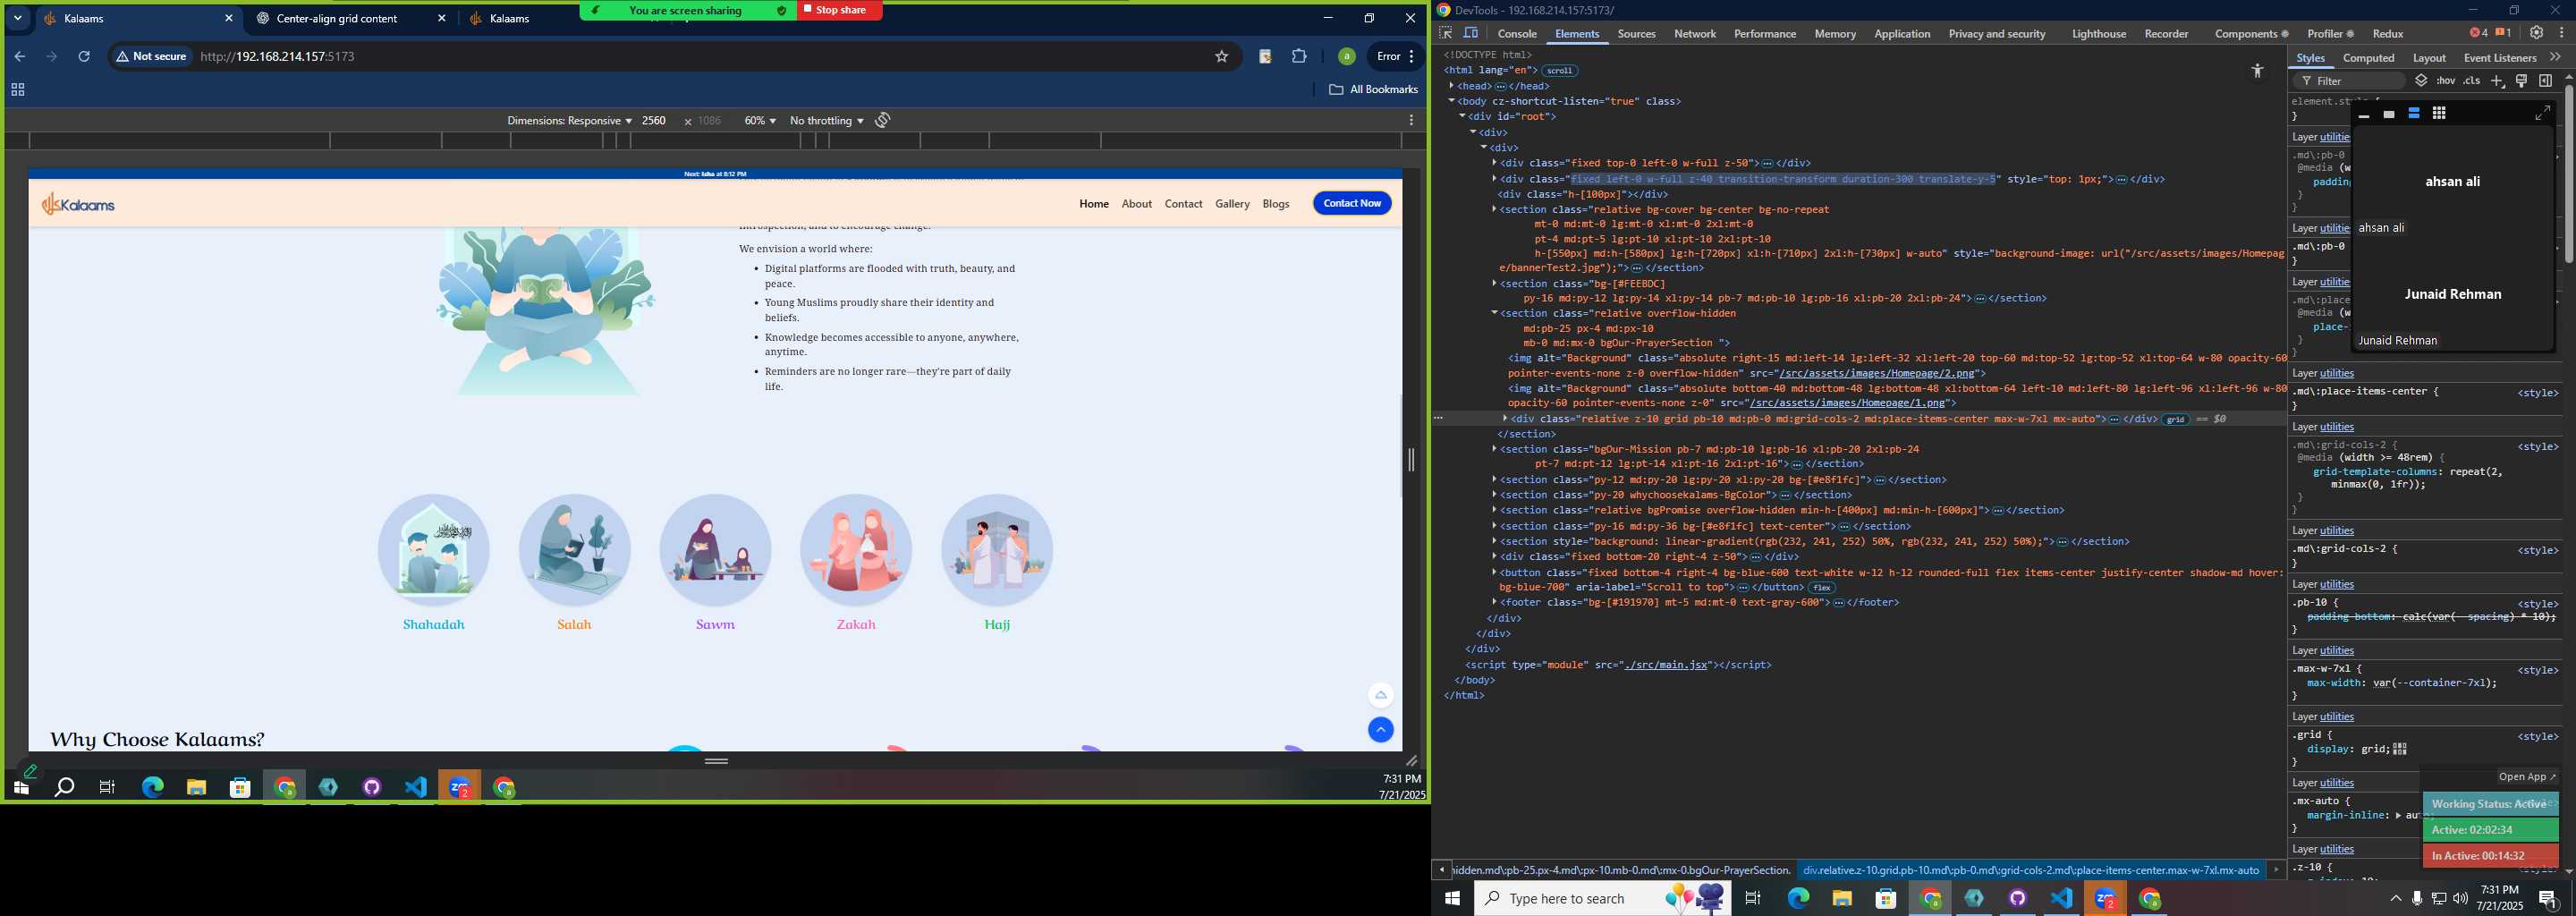This screenshot has width=2576, height=916.
Task: Click the rotate device orientation icon
Action: pos(883,120)
